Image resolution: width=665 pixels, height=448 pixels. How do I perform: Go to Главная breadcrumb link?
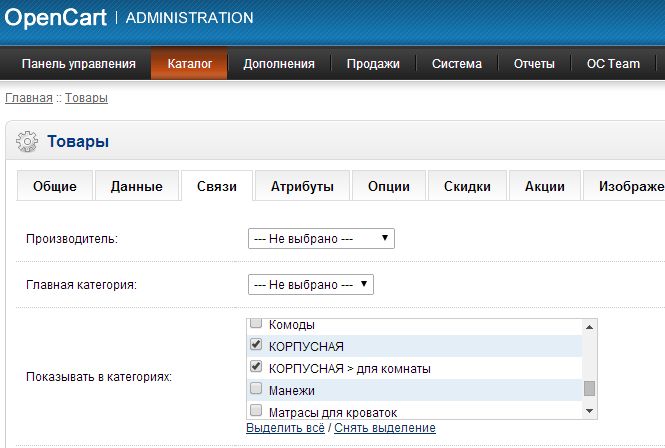tap(29, 98)
